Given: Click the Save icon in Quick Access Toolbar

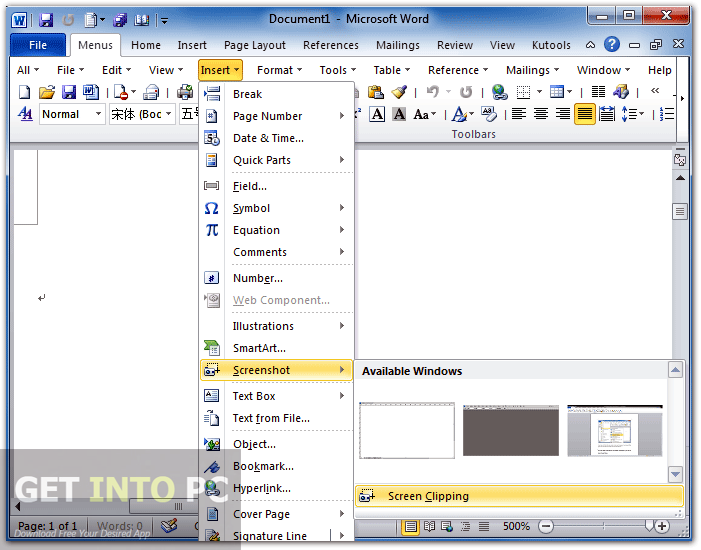Looking at the screenshot, I should [x=46, y=20].
